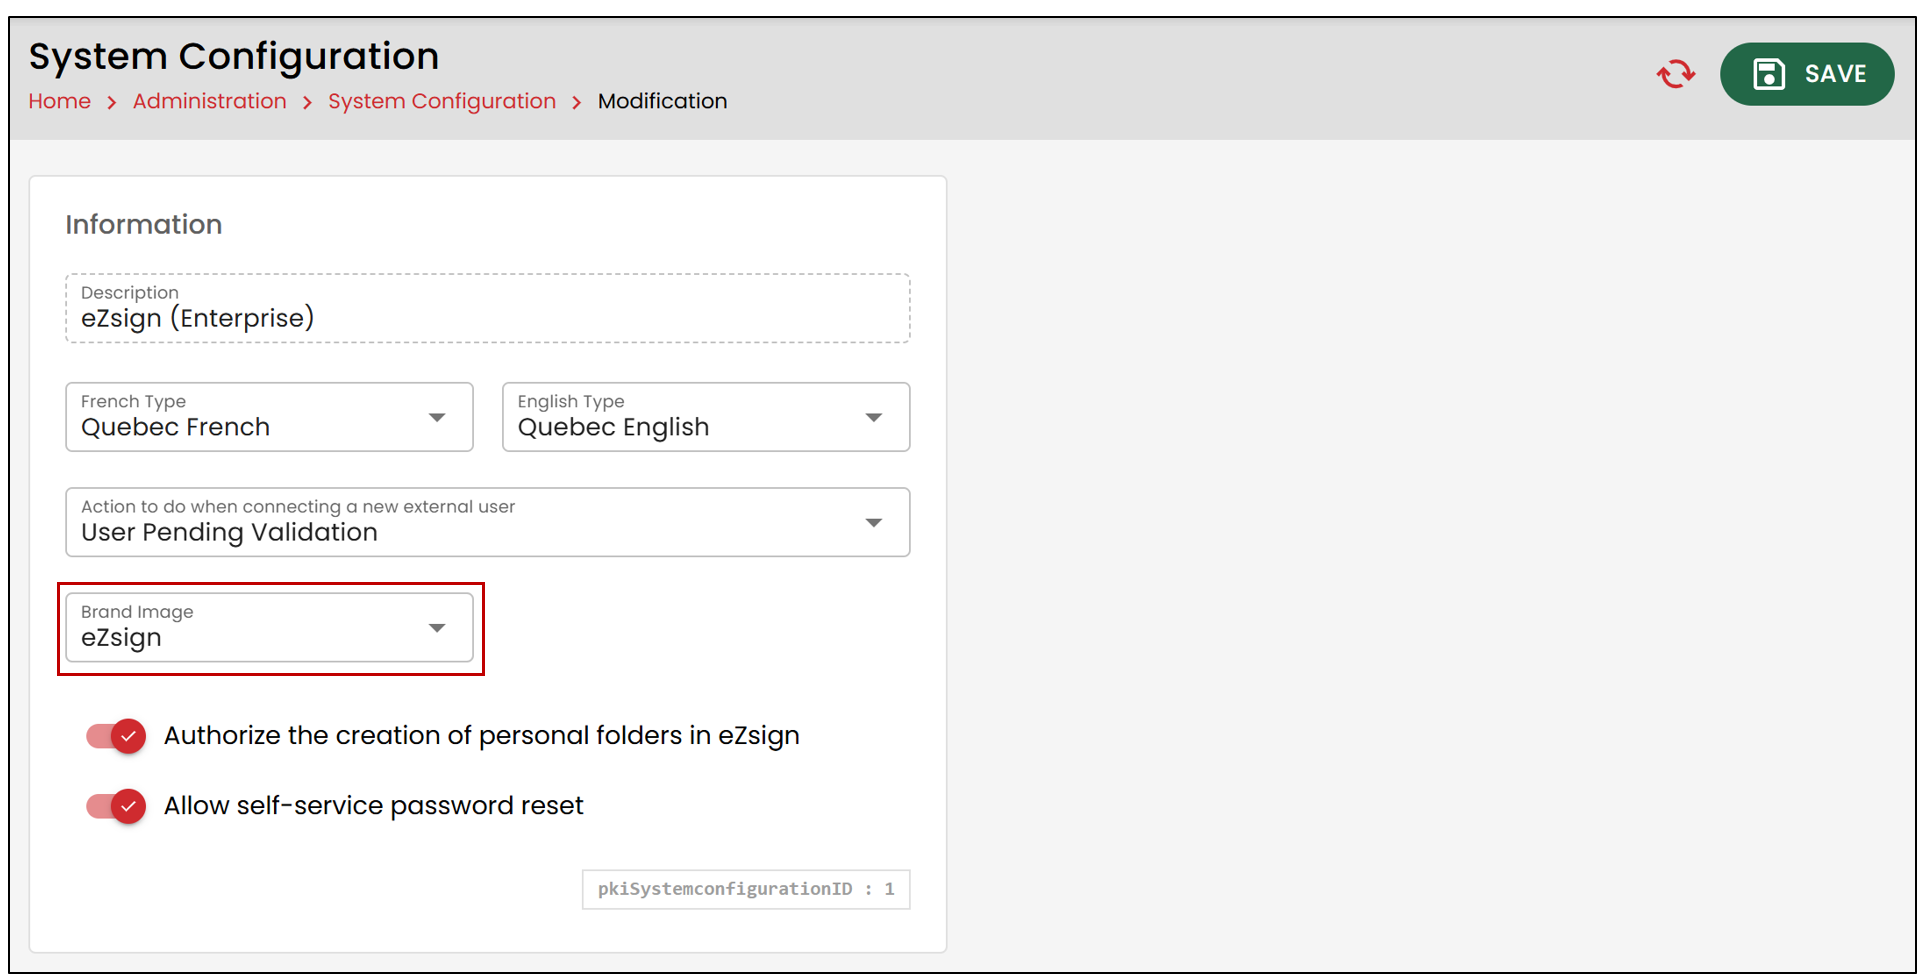Toggle personal folders creation in eZsign
Viewport: 1927px width, 979px height.
pyautogui.click(x=116, y=736)
